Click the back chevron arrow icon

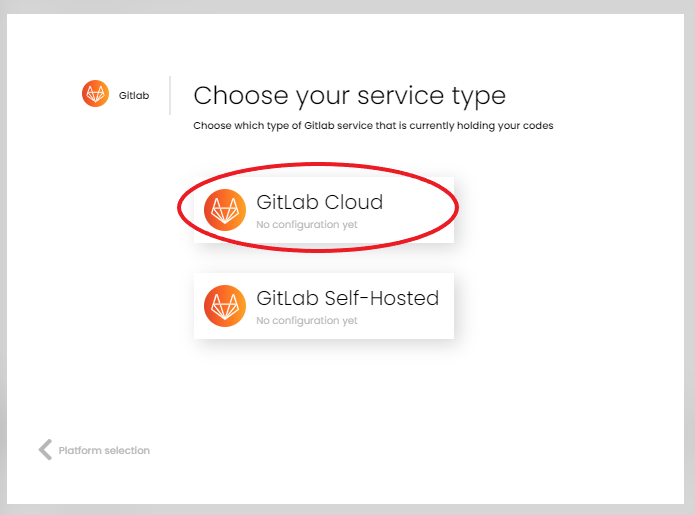click(45, 450)
